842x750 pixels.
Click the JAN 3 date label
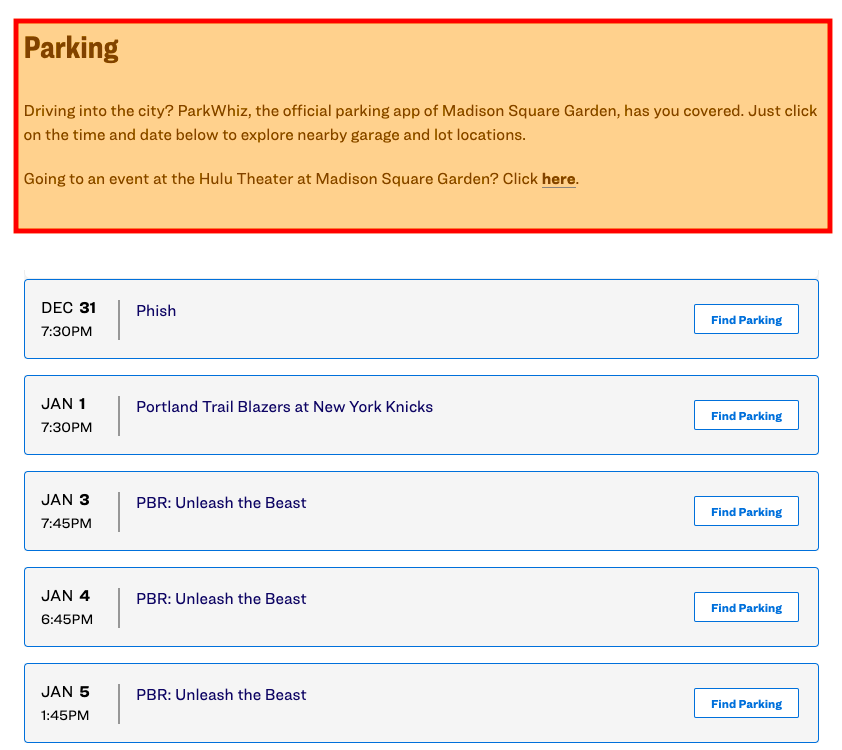click(65, 500)
